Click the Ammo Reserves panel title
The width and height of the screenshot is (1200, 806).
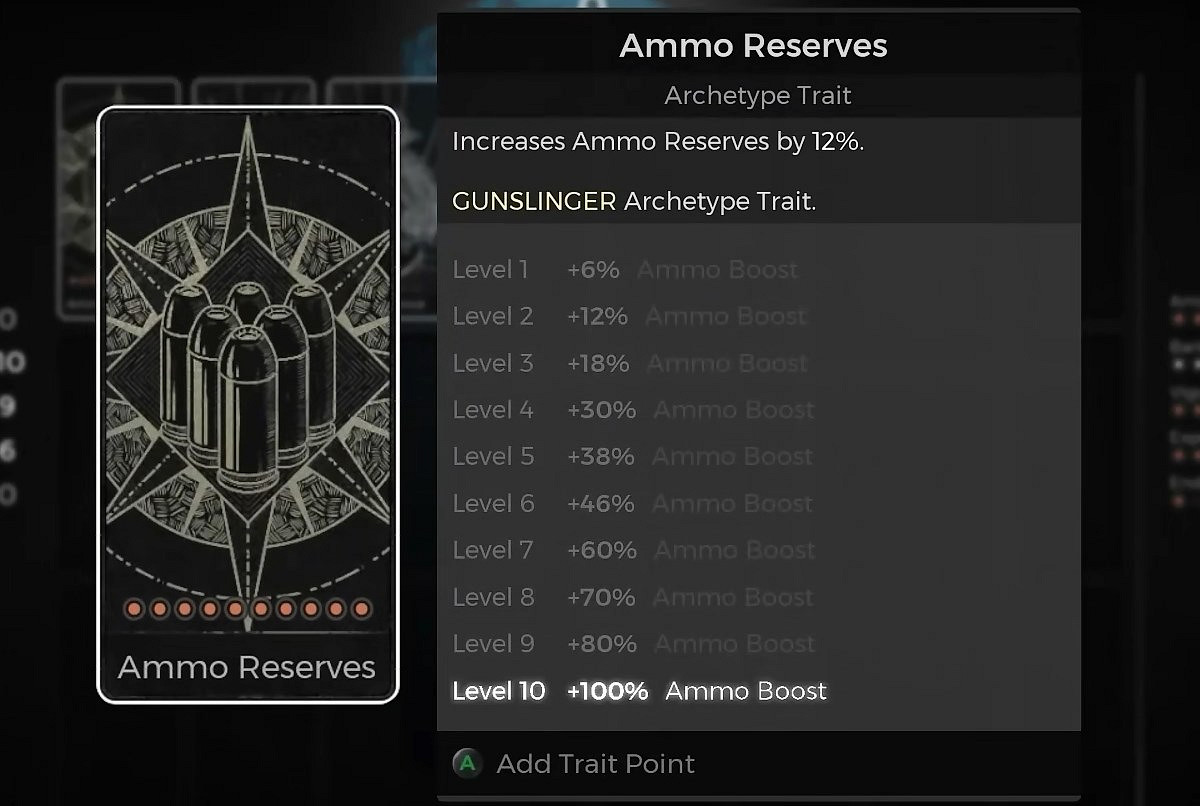tap(753, 46)
